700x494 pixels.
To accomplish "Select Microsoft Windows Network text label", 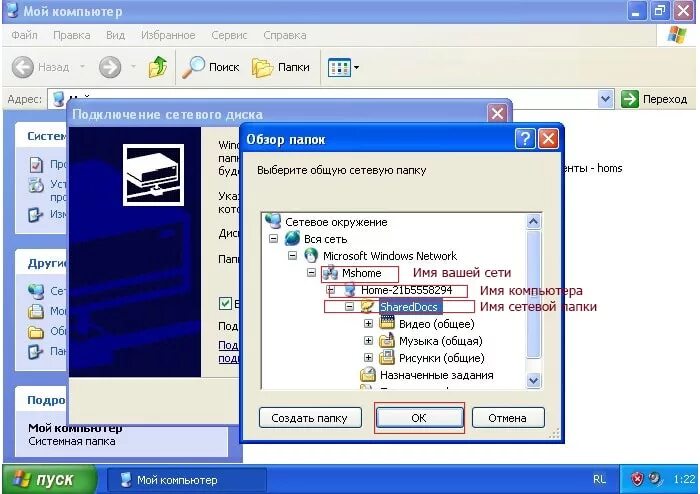I will (390, 256).
